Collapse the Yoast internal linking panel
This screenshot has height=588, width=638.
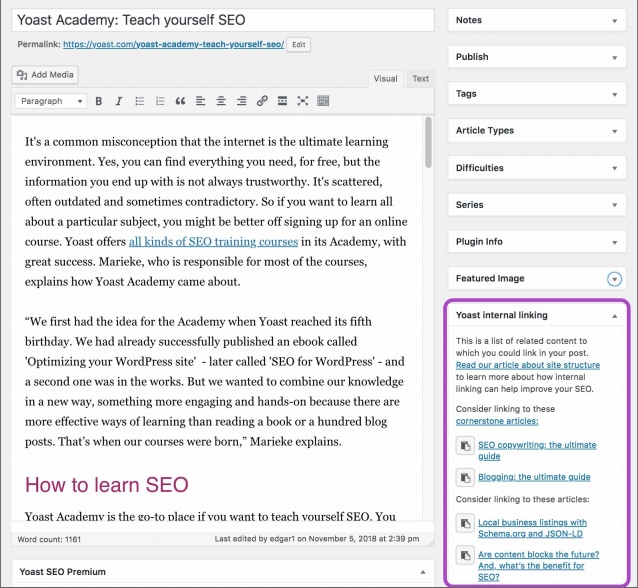pos(614,316)
